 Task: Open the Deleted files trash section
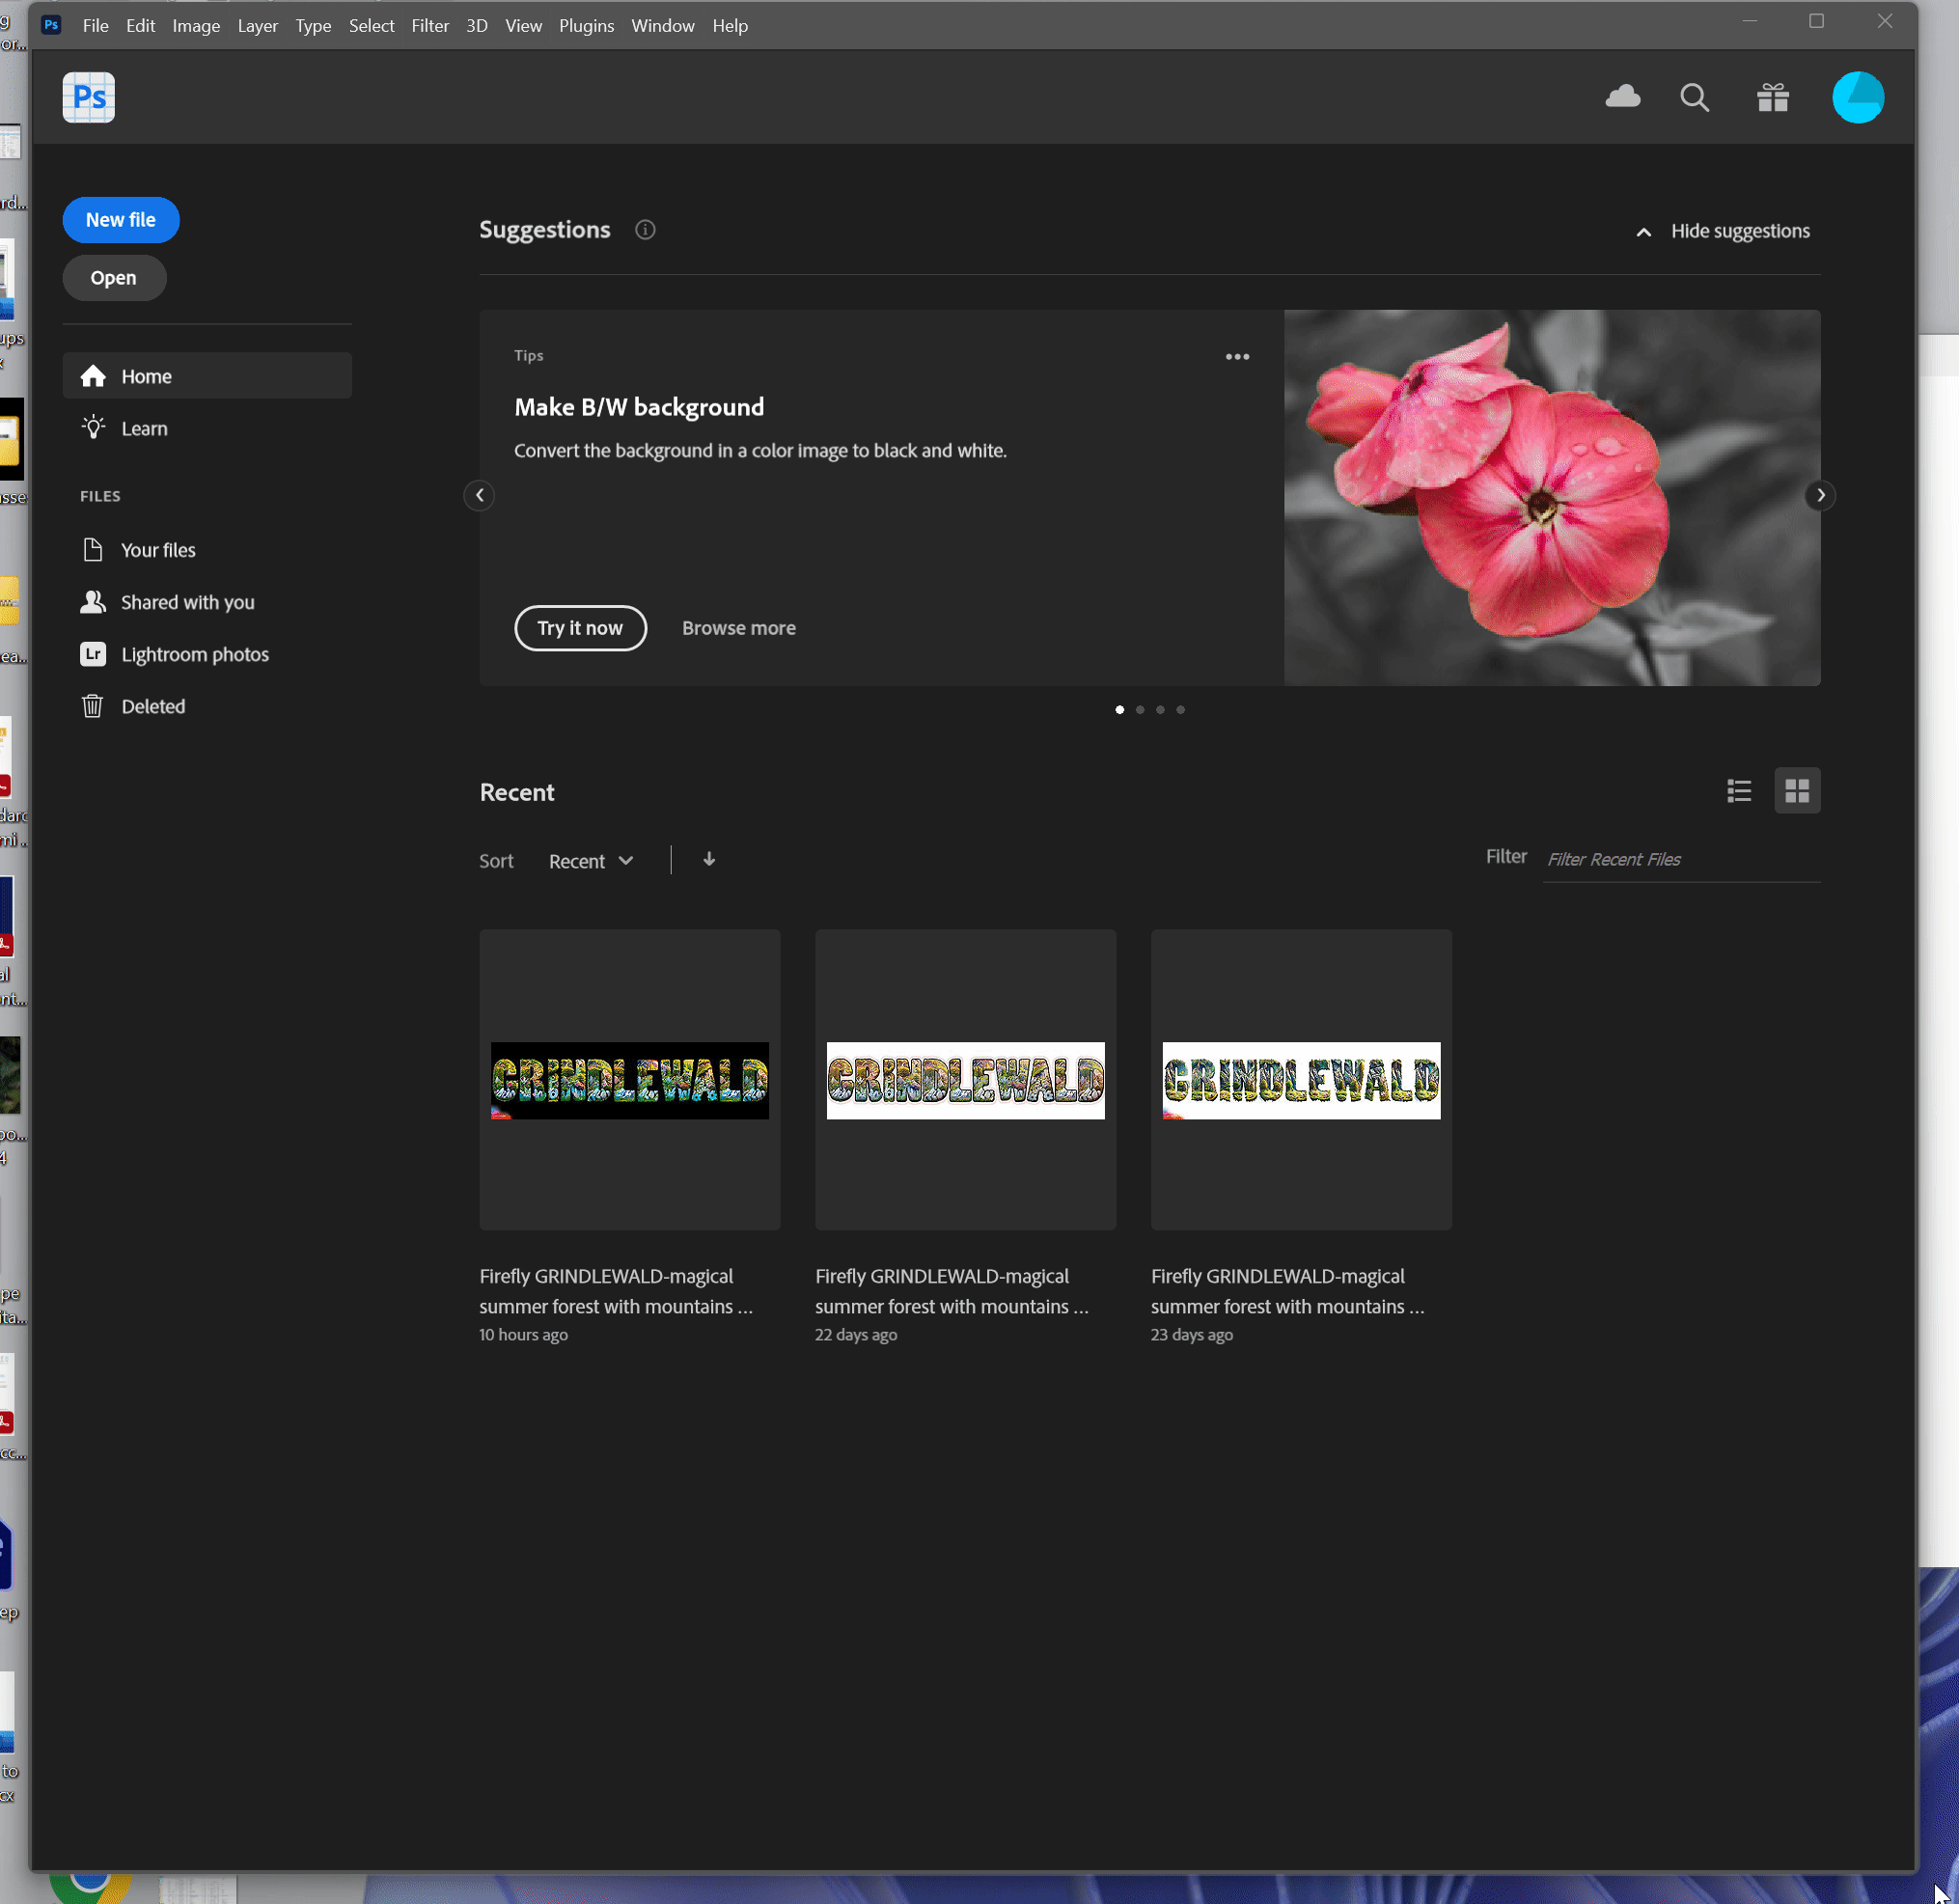pyautogui.click(x=153, y=706)
